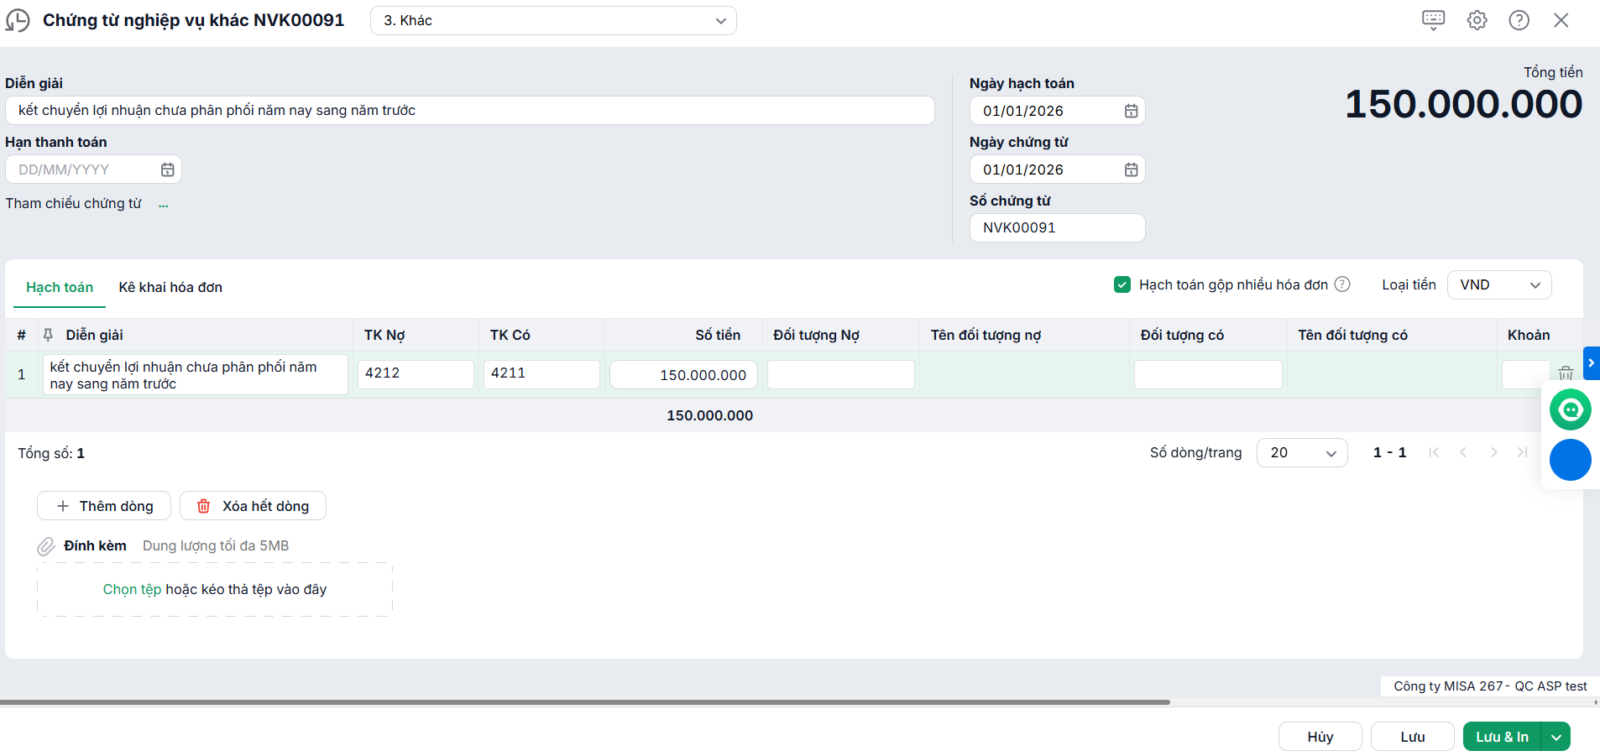Open the '3. Khác' voucher type dropdown

coord(553,21)
